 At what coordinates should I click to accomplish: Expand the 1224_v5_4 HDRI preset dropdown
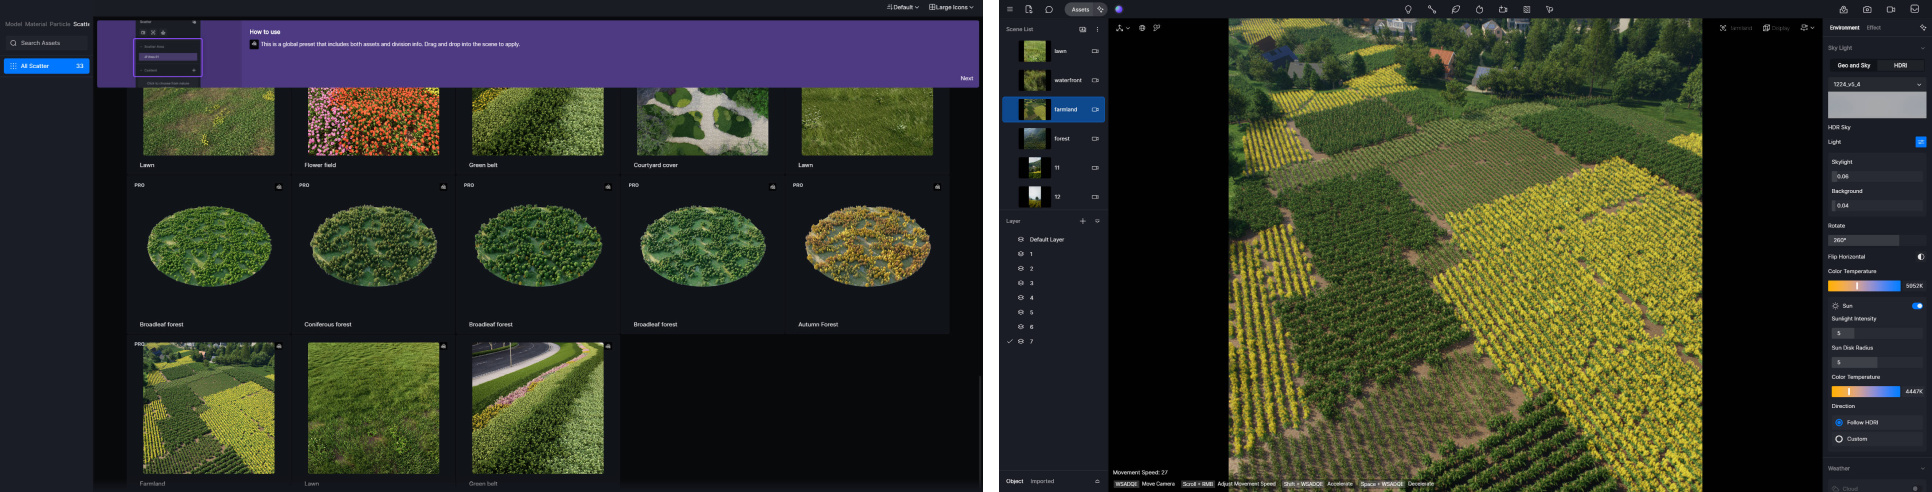(x=1876, y=84)
